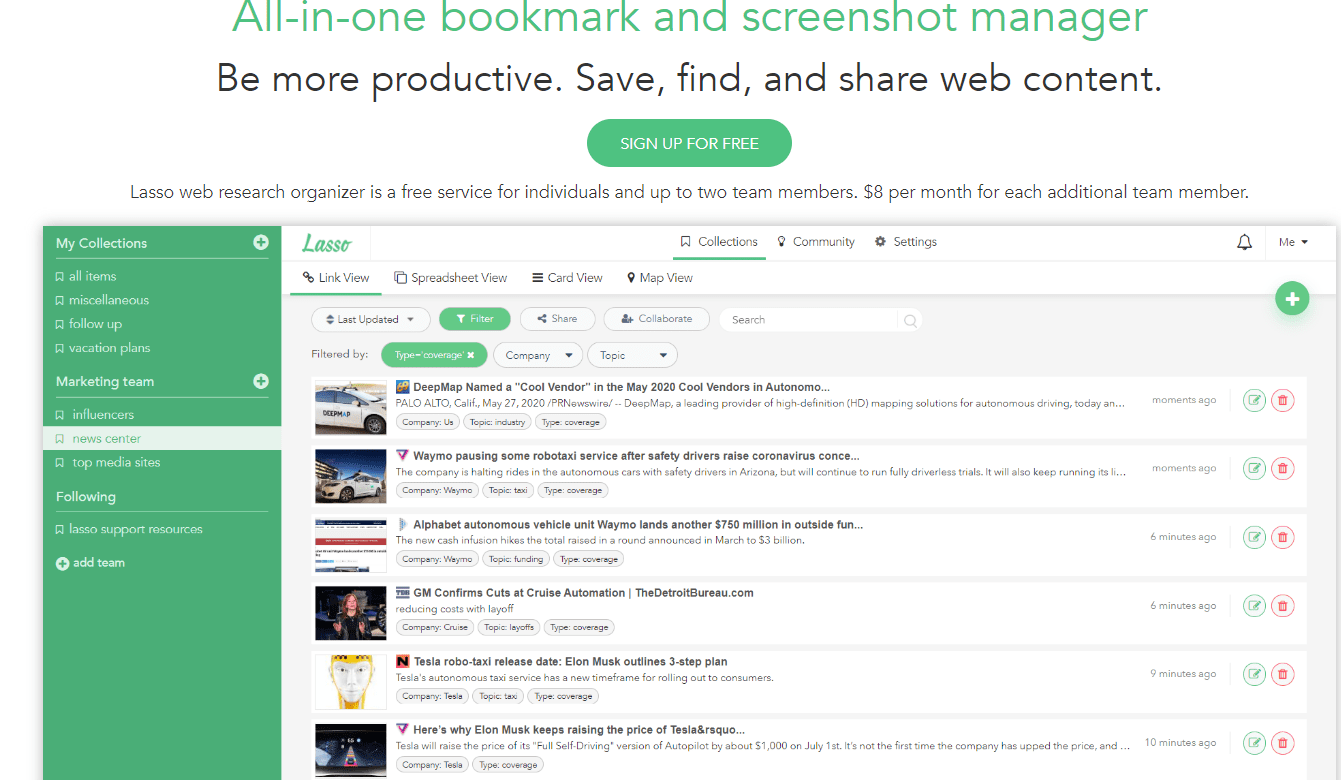Image resolution: width=1341 pixels, height=780 pixels.
Task: Toggle the green Filter button
Action: tap(474, 319)
